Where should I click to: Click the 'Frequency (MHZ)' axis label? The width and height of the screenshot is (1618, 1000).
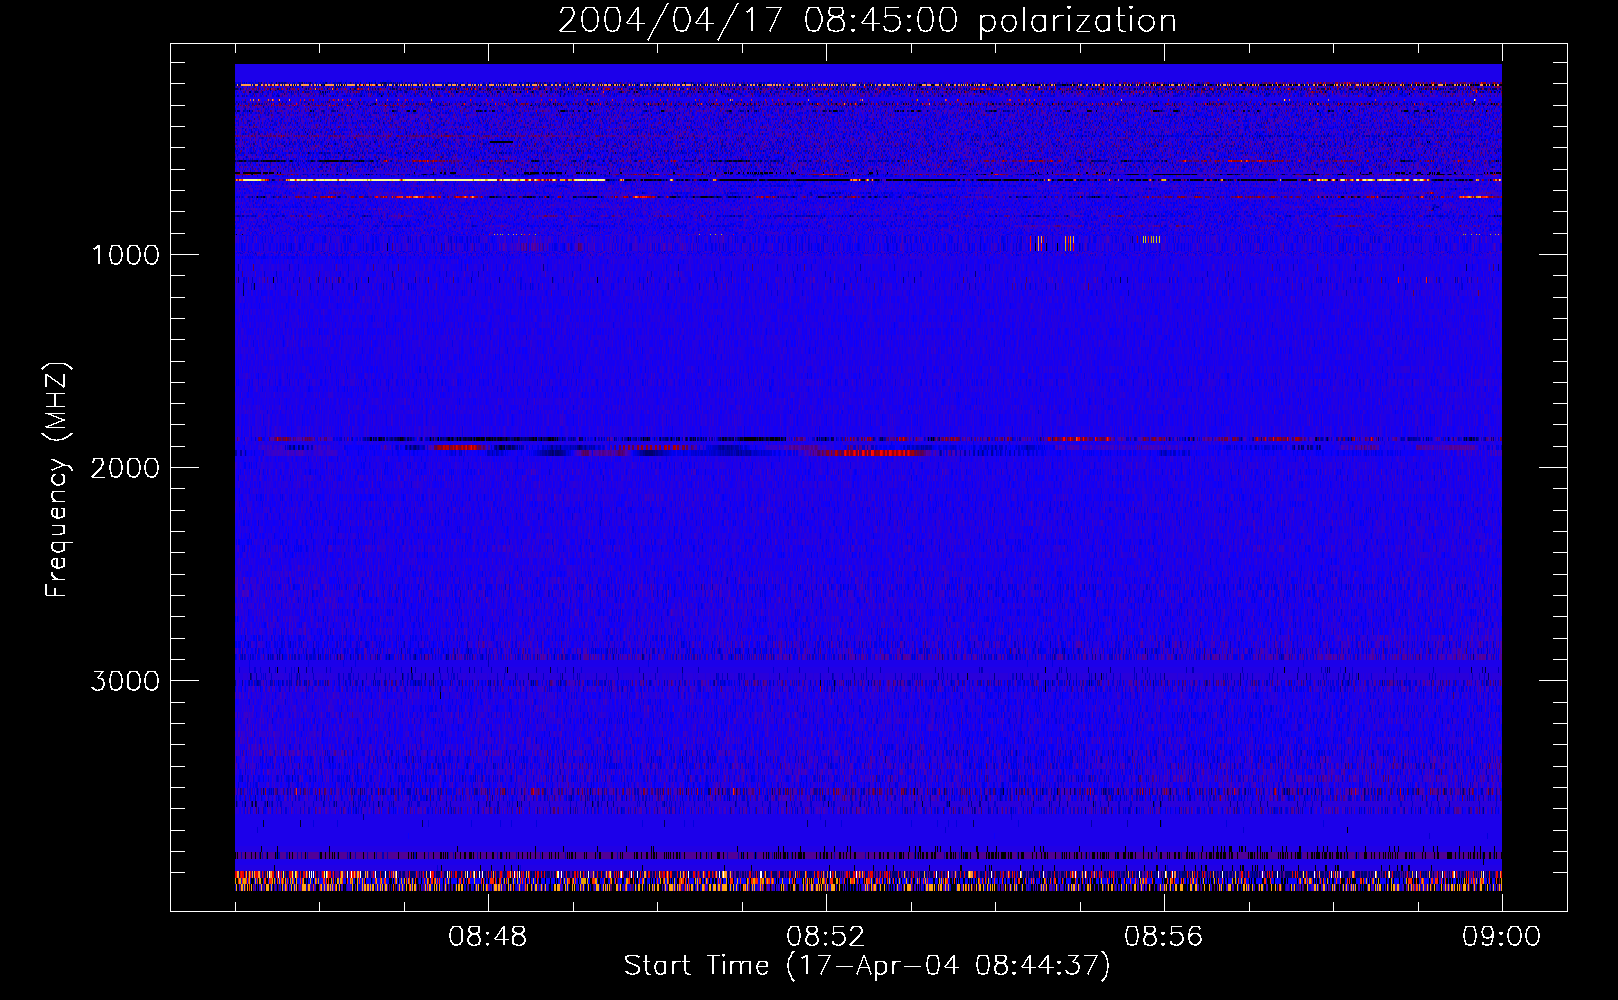(x=58, y=480)
